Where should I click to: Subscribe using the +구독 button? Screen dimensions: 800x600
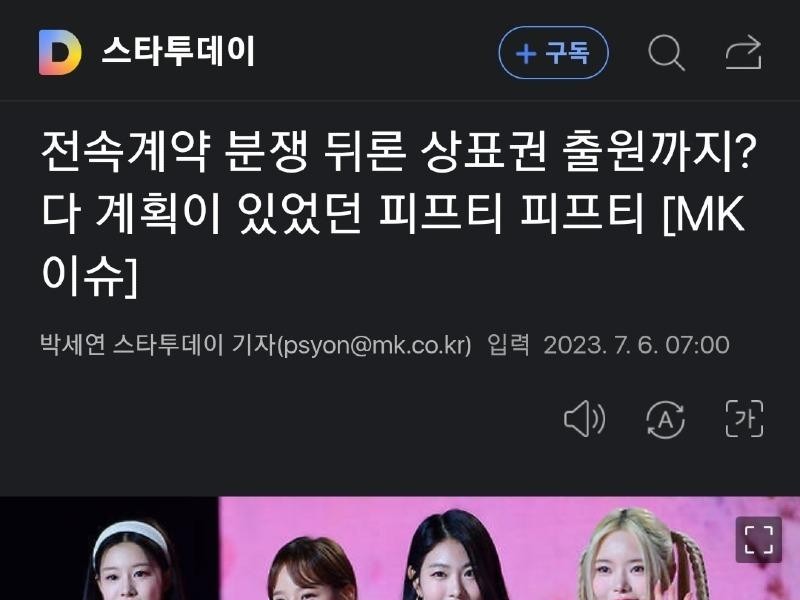554,53
